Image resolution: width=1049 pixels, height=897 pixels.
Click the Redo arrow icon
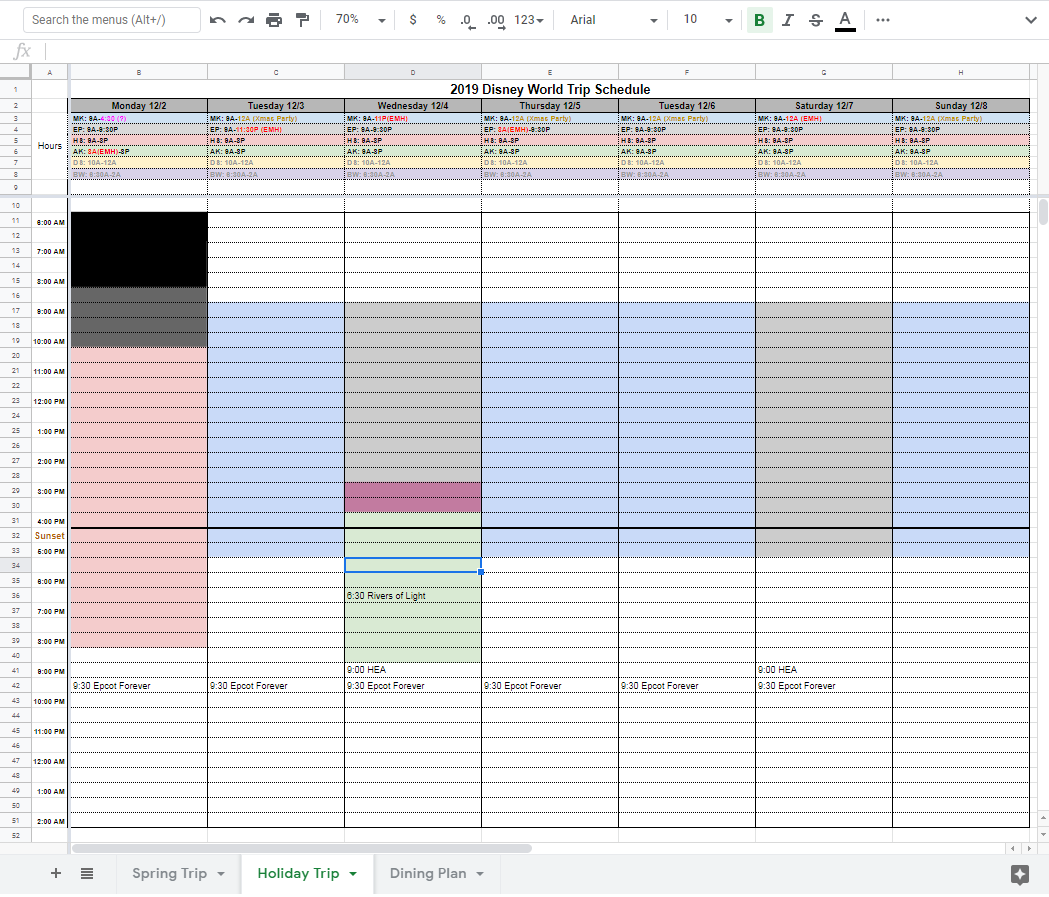click(246, 20)
